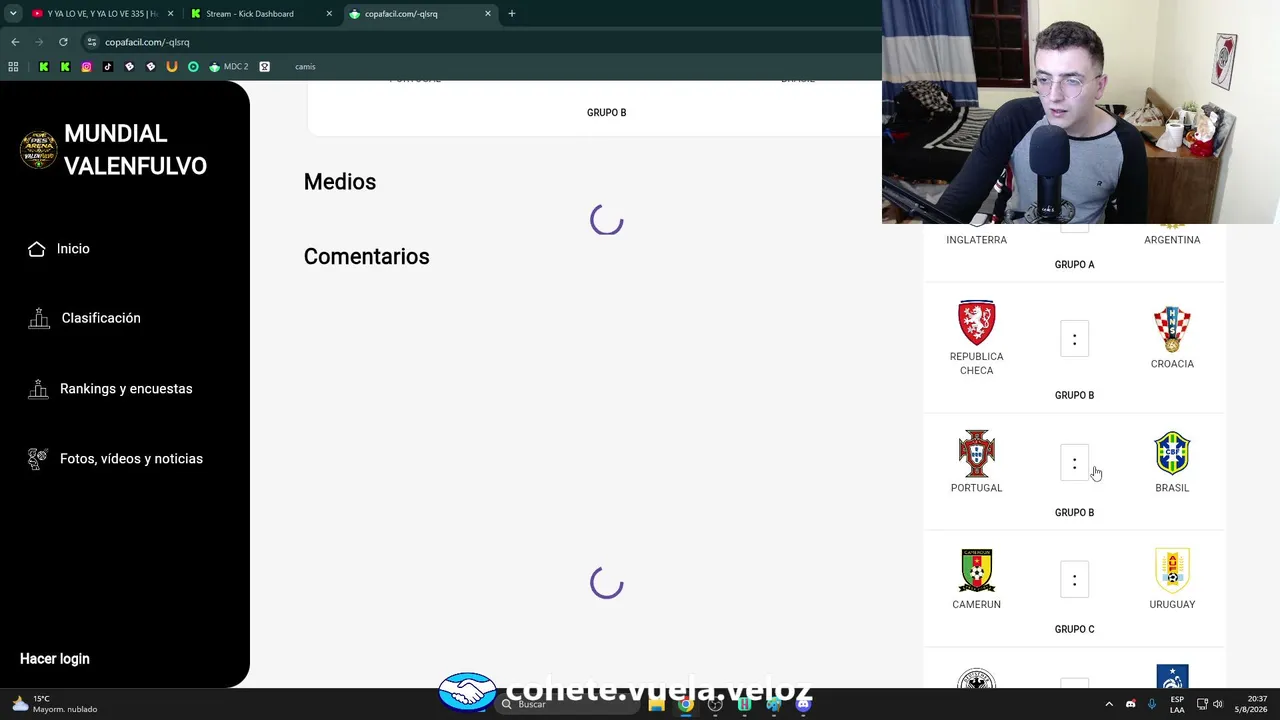Go to Inicio in the sidebar

[73, 249]
